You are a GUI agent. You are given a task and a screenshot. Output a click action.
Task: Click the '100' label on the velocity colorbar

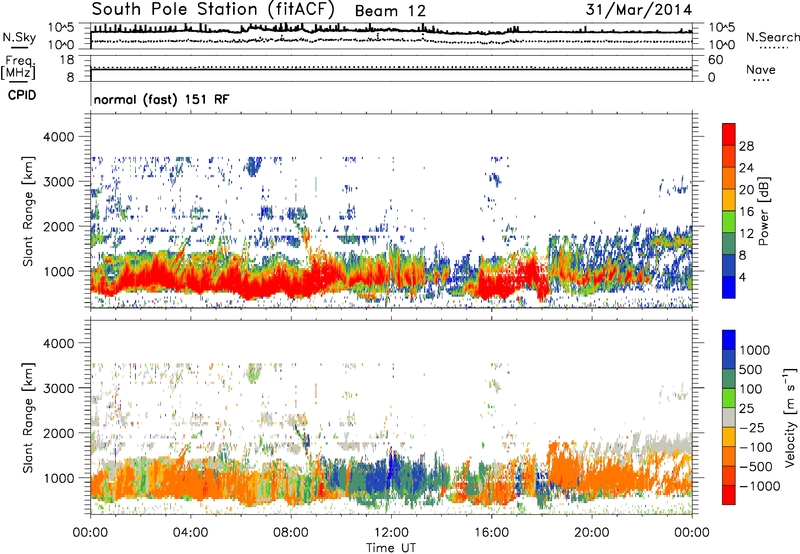coord(751,389)
